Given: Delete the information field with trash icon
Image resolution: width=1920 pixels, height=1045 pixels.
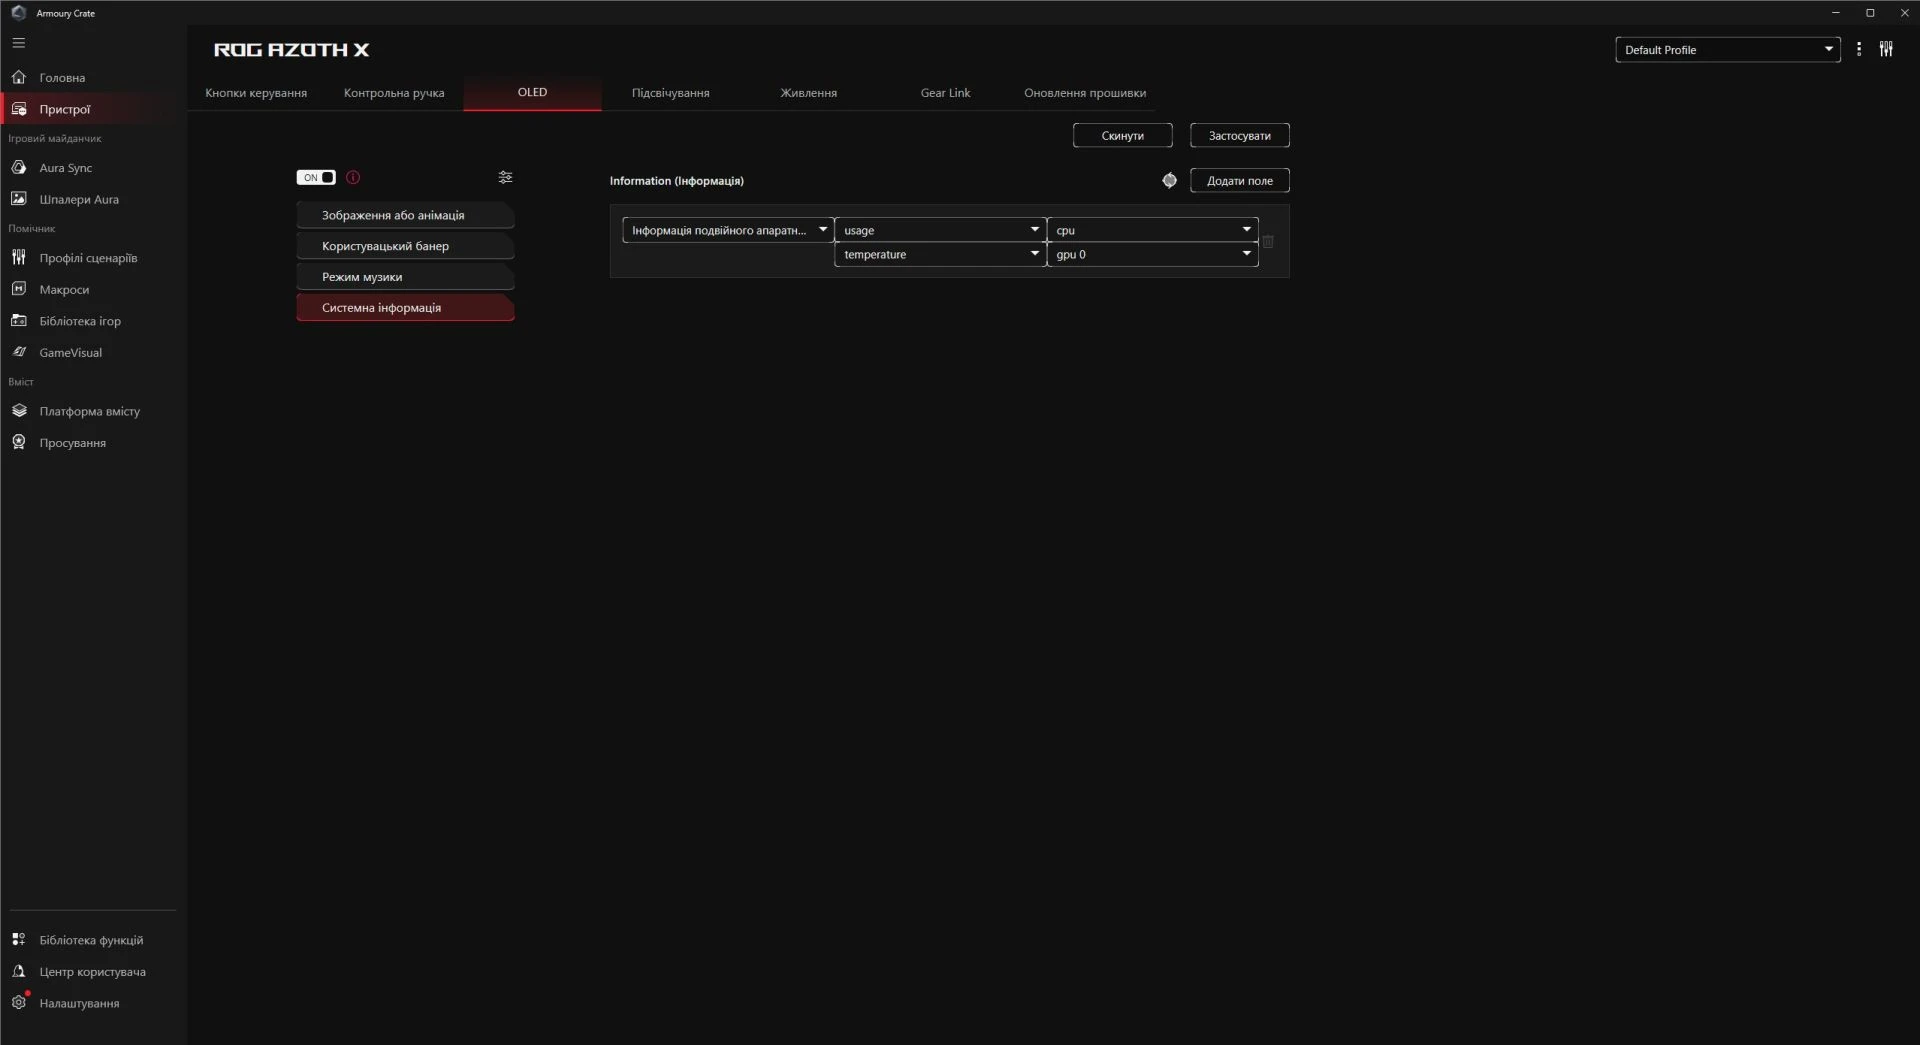Looking at the screenshot, I should coord(1268,242).
